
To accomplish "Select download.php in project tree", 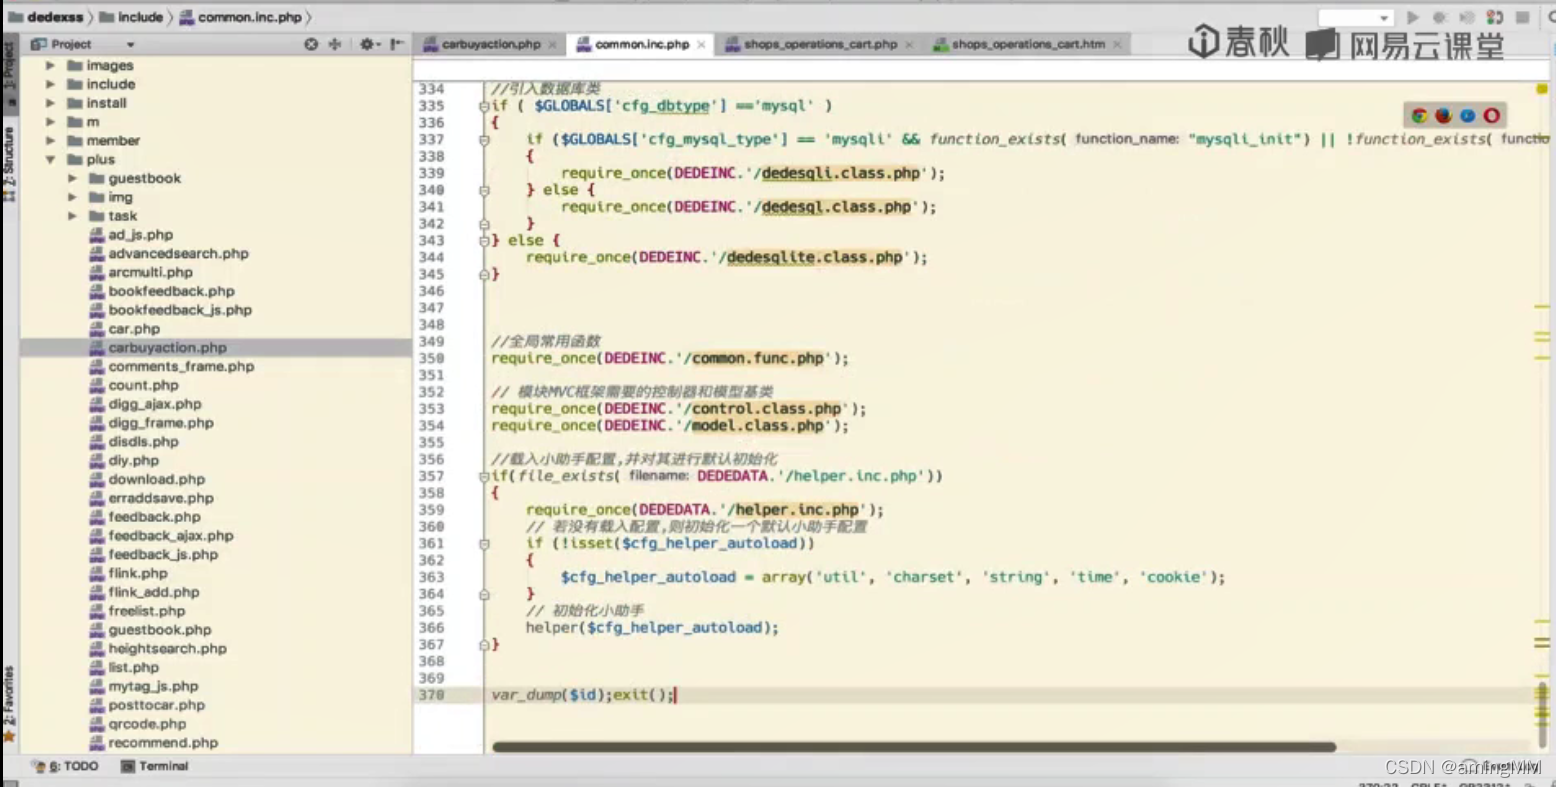I will point(156,480).
